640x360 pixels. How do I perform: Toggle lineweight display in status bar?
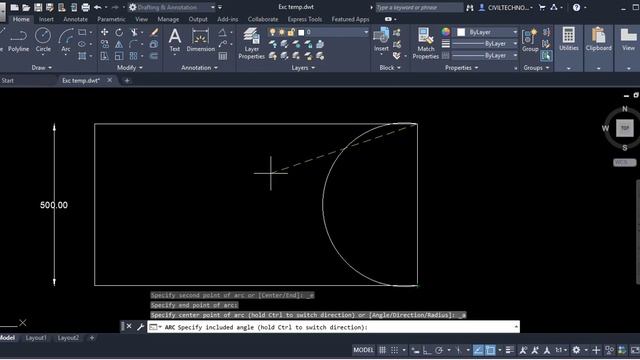click(509, 350)
